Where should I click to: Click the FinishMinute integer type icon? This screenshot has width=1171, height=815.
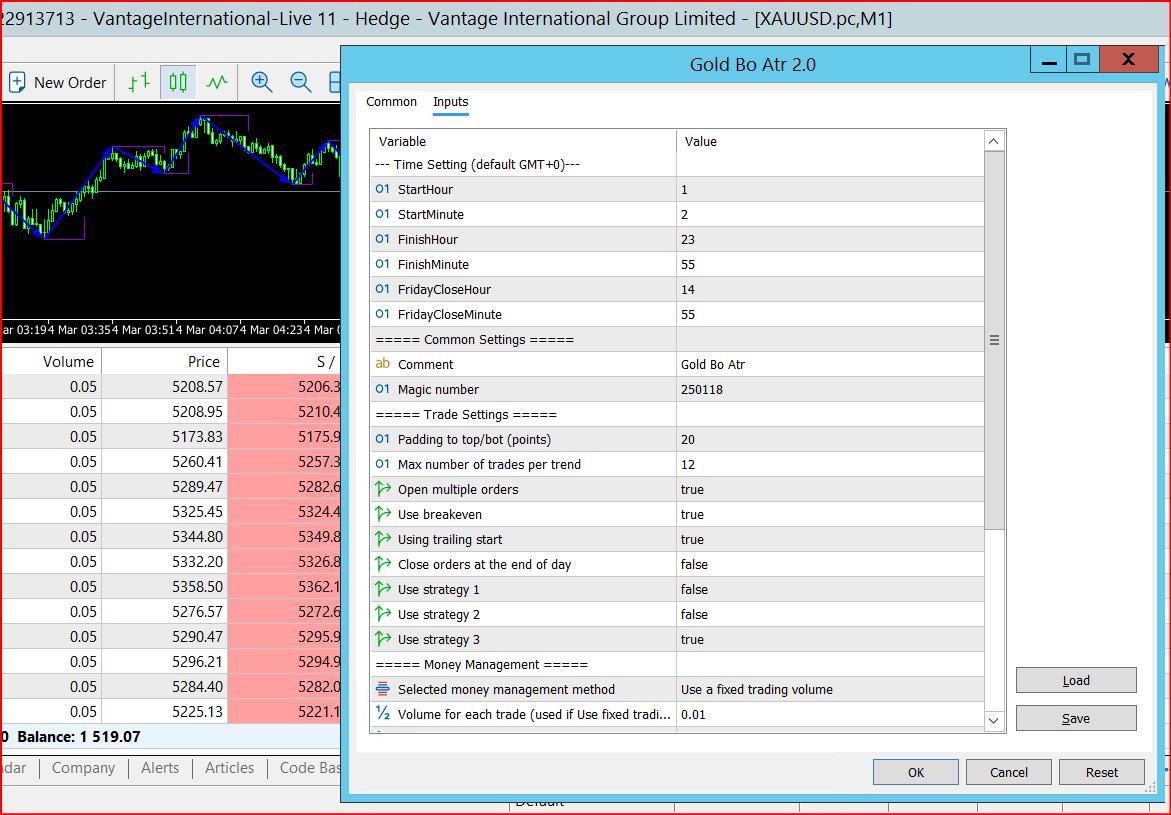382,264
